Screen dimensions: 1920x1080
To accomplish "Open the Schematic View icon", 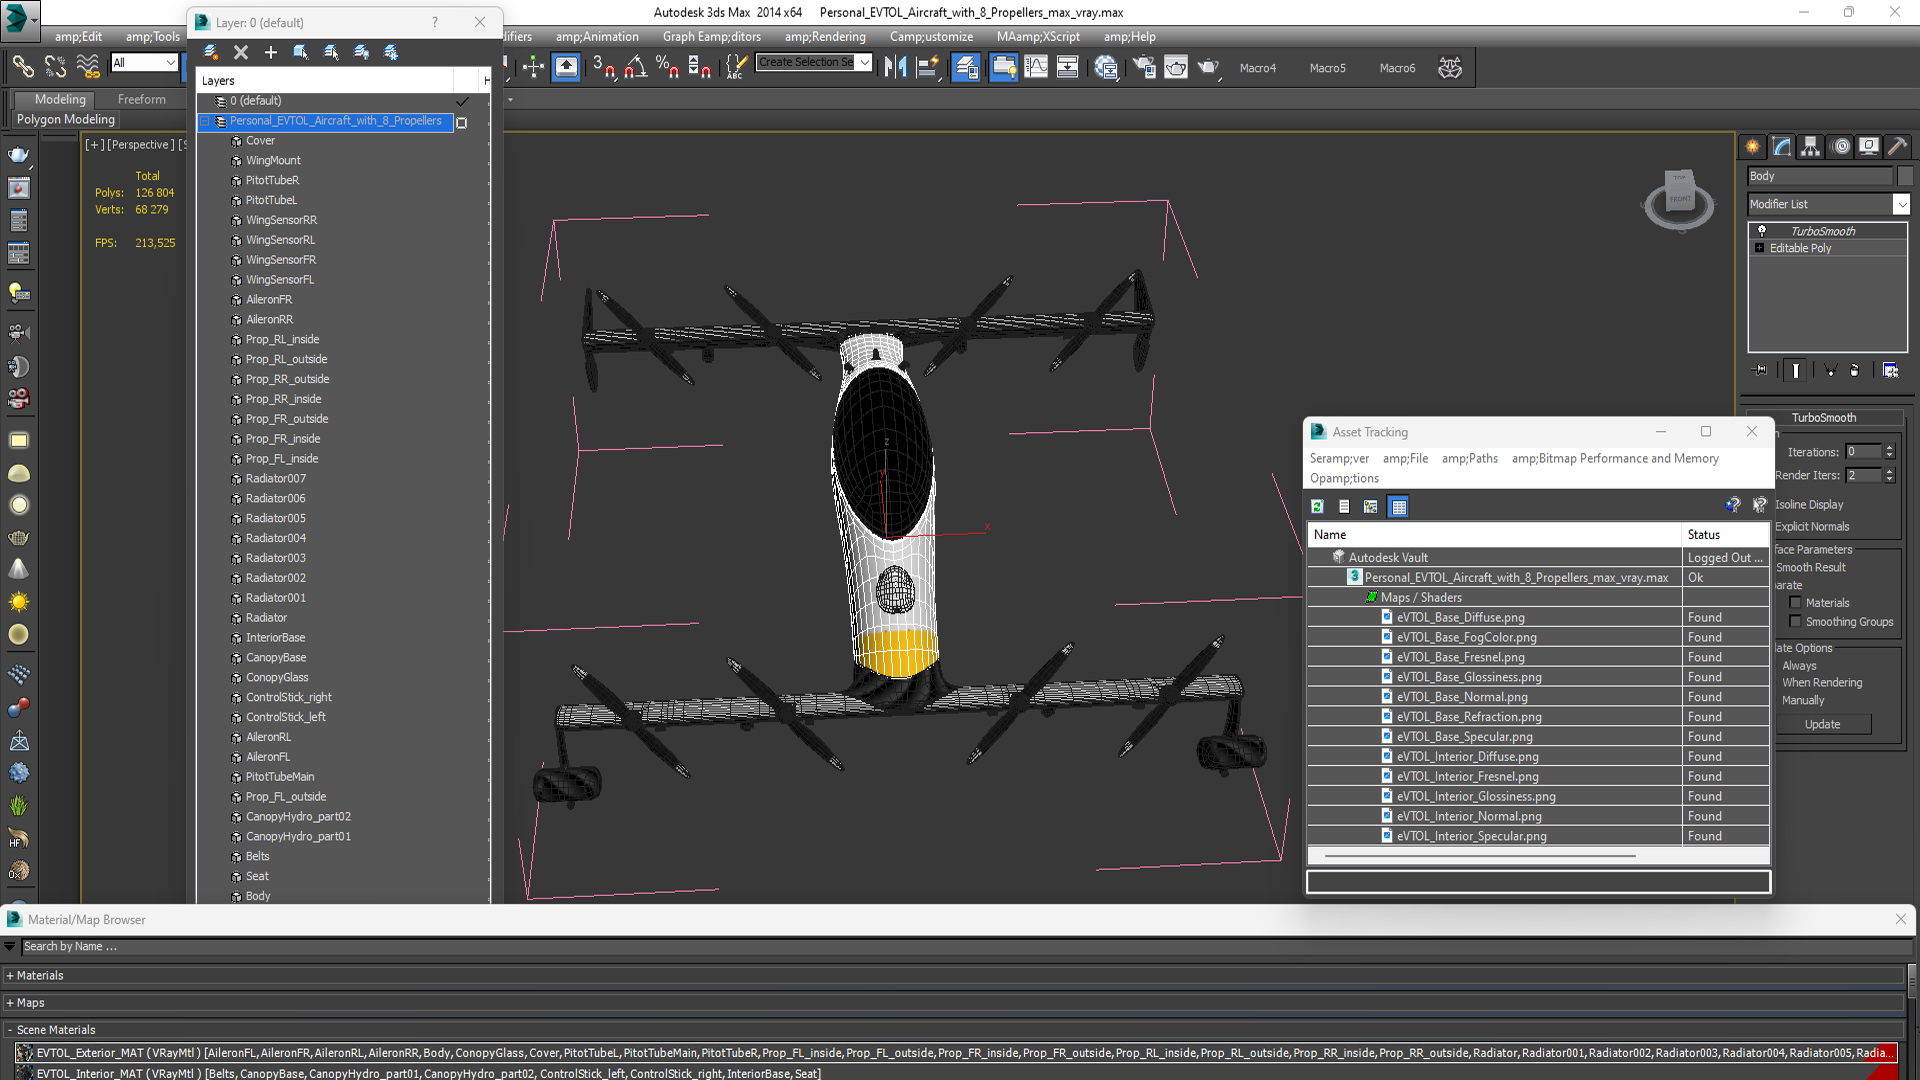I will [x=1068, y=67].
